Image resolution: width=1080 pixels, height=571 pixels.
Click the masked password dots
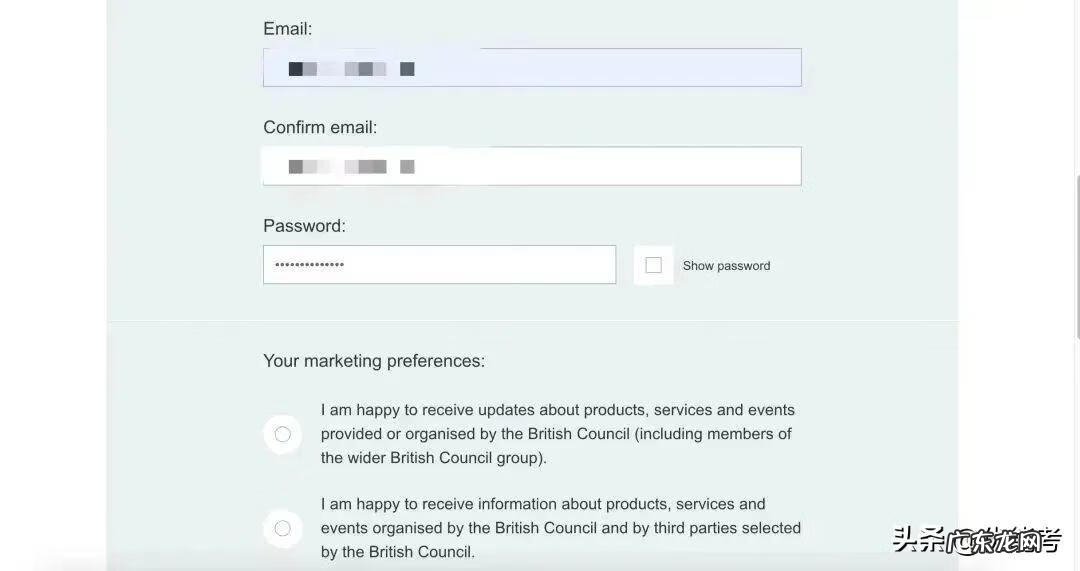click(309, 265)
